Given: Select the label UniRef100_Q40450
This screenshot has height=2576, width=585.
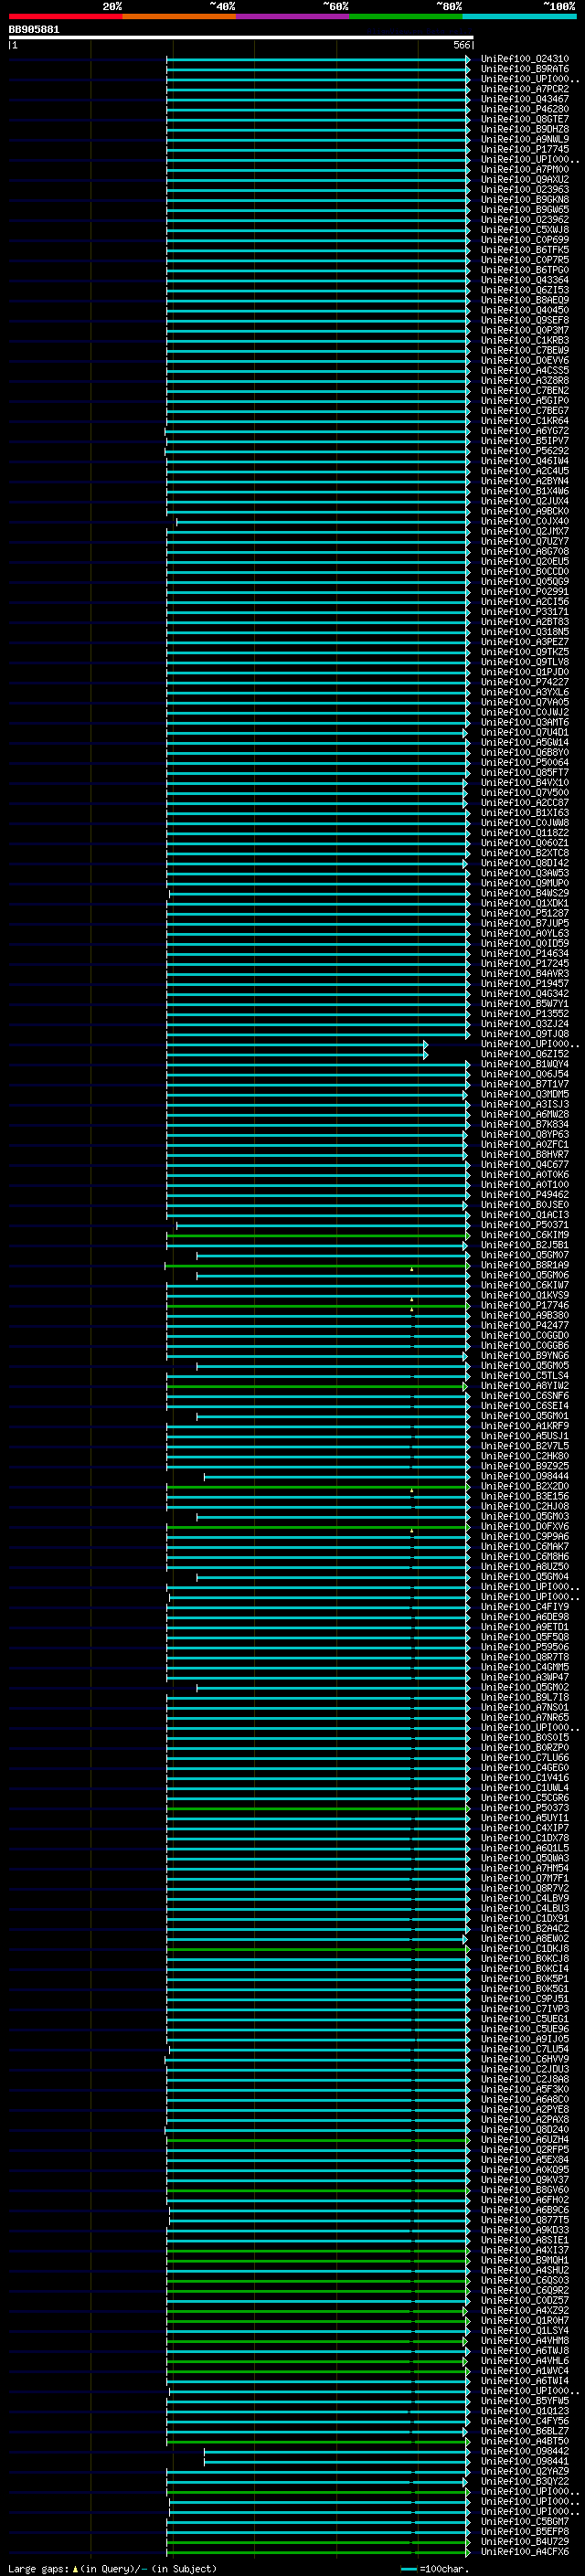Looking at the screenshot, I should pos(525,310).
